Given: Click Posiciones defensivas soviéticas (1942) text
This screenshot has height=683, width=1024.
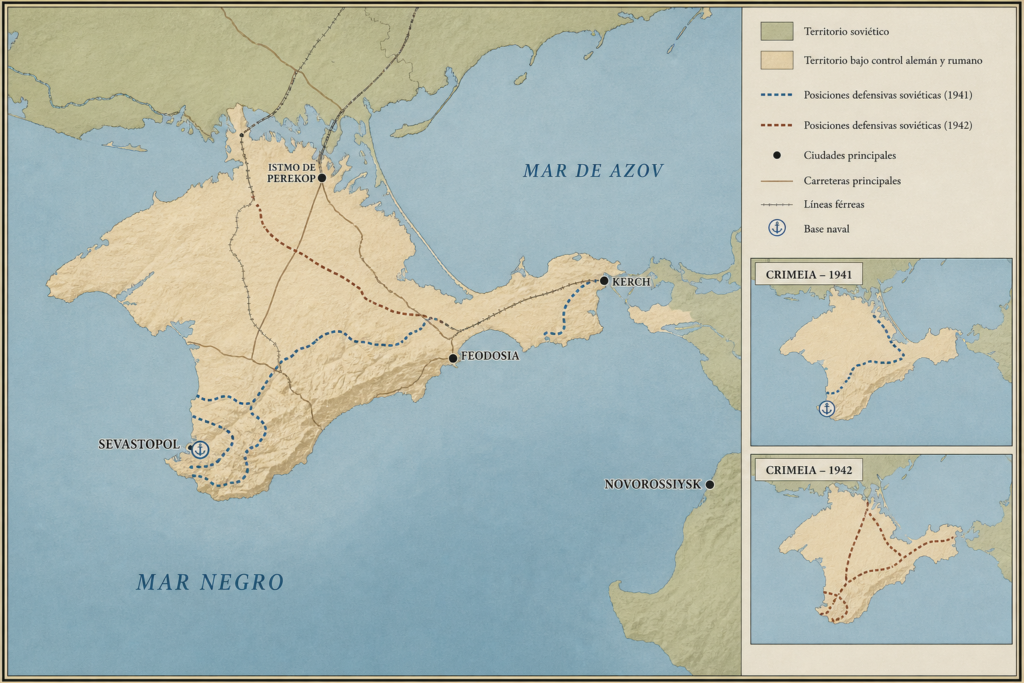Looking at the screenshot, I should point(888,125).
